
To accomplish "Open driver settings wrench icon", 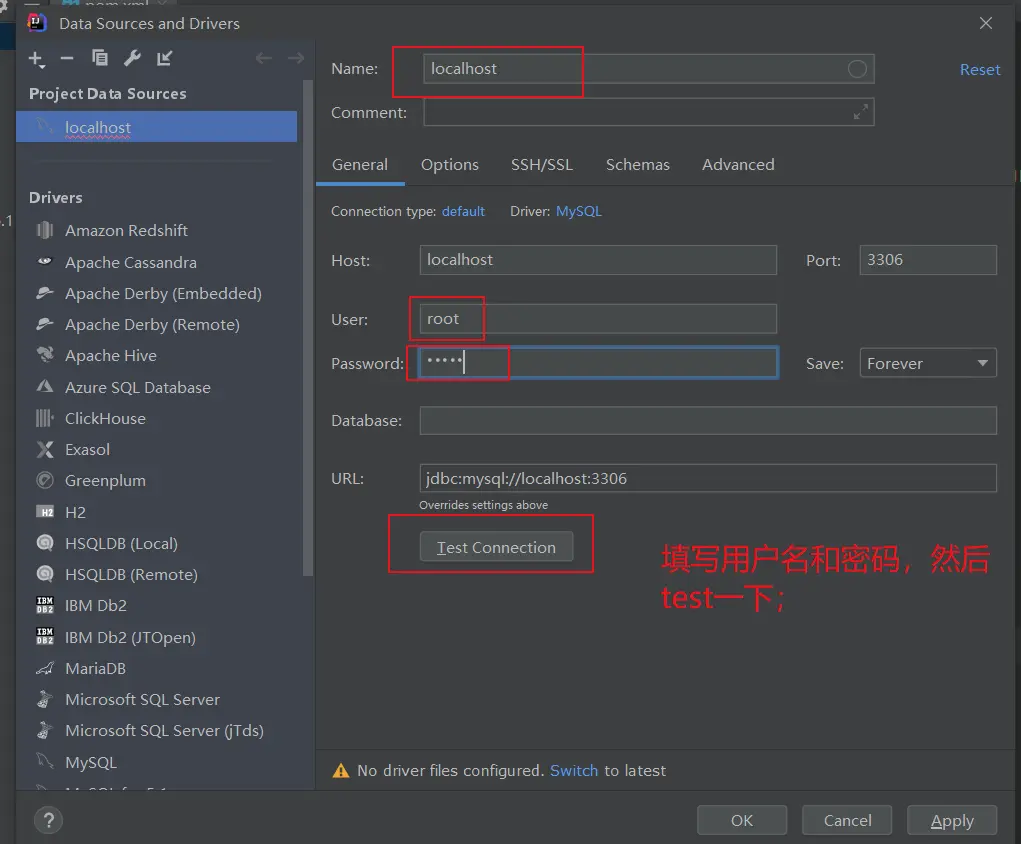I will click(132, 59).
